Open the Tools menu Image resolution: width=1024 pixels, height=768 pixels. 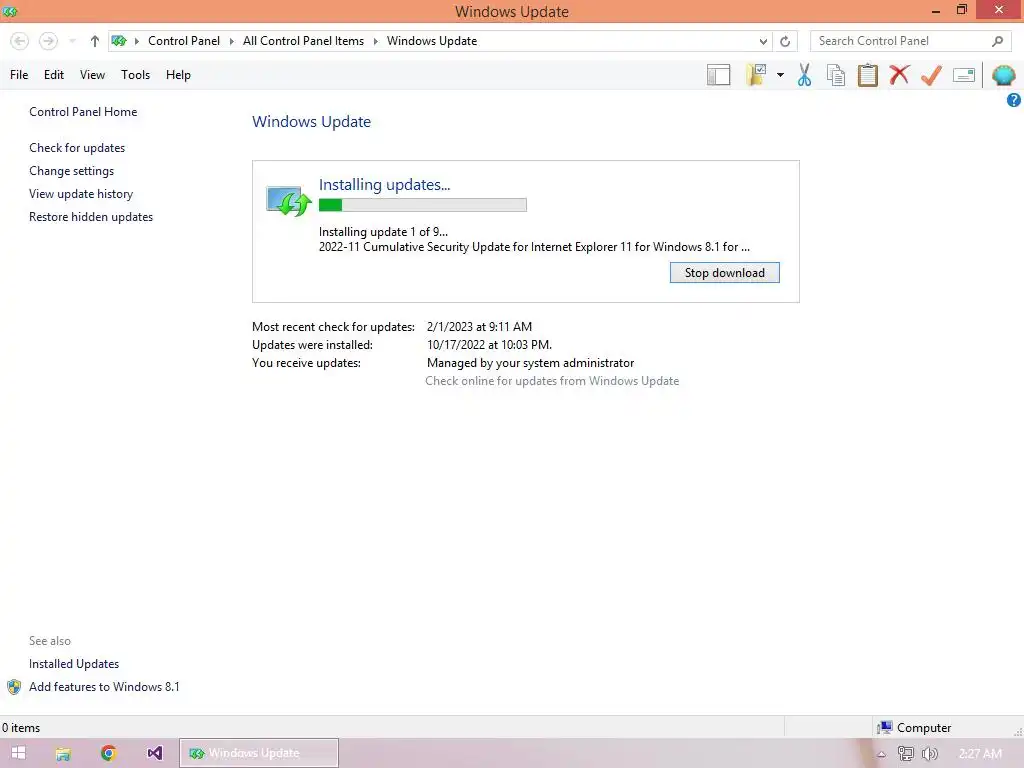pyautogui.click(x=135, y=75)
